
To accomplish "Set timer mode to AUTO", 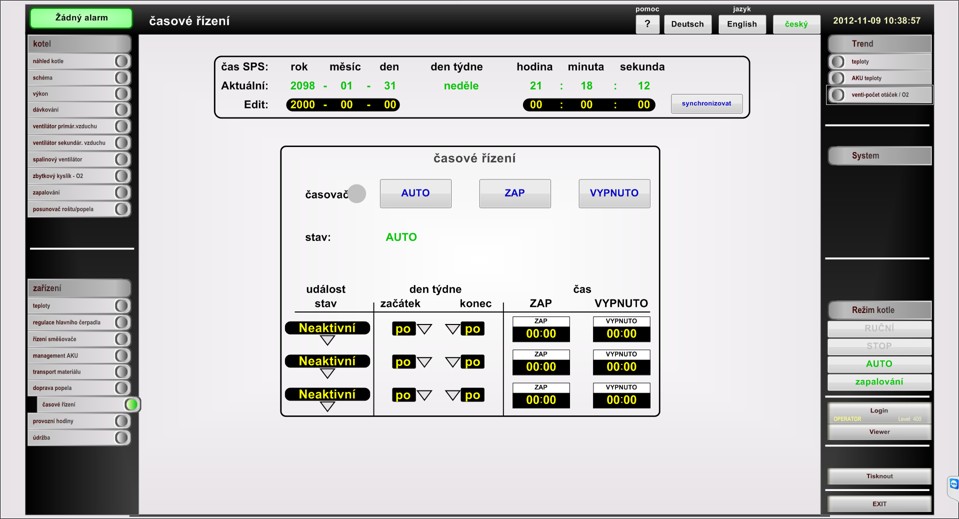I will [x=415, y=193].
